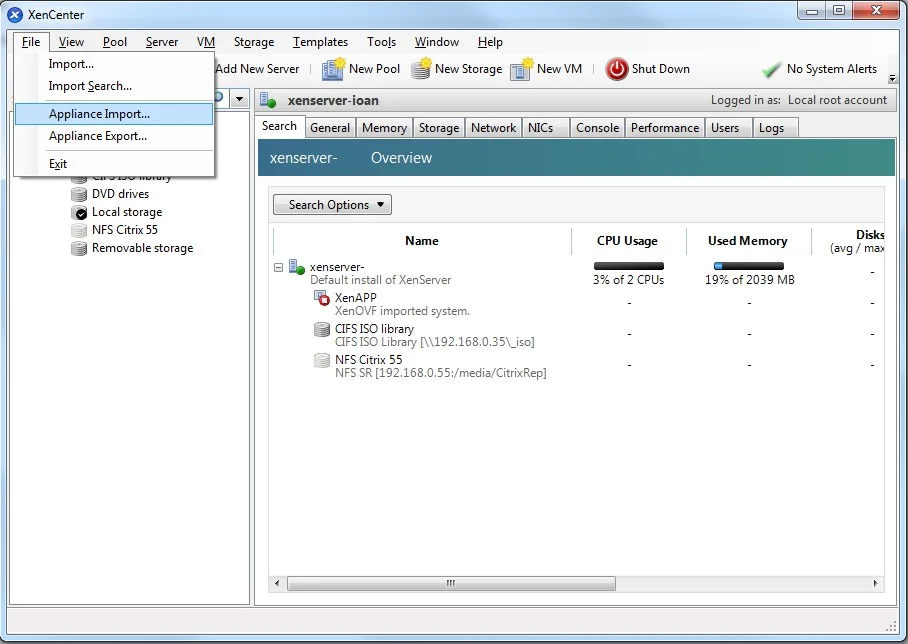The image size is (908, 644).
Task: Open the dropdown arrow above the tree panel
Action: coord(240,98)
